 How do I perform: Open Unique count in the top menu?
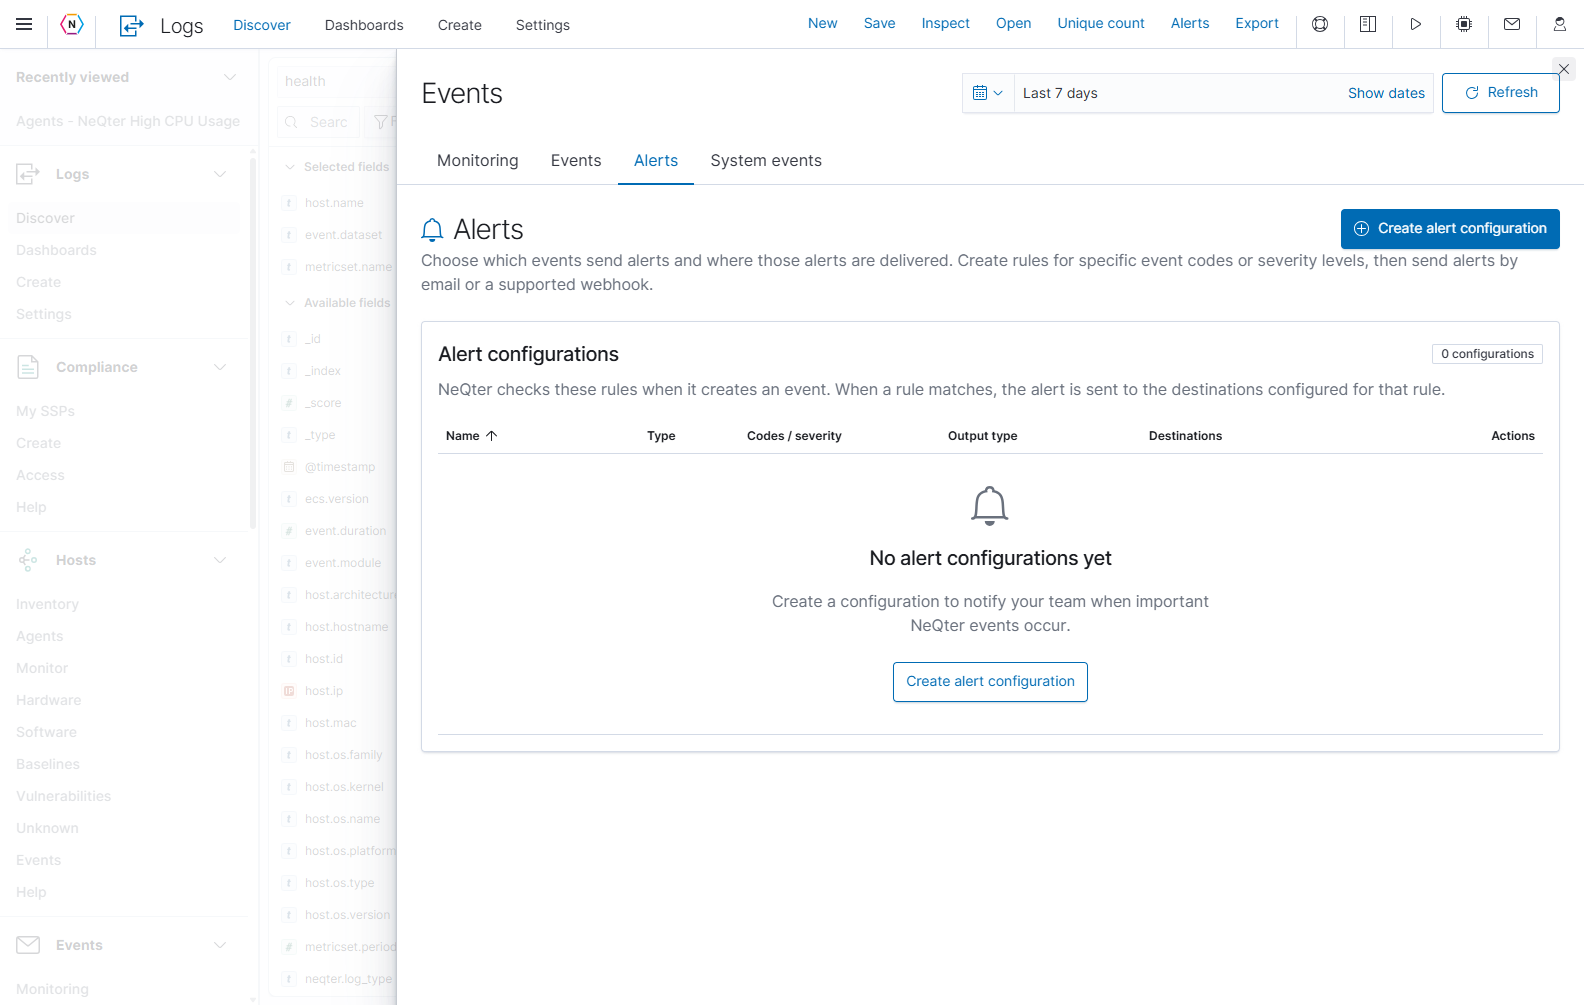[1101, 23]
